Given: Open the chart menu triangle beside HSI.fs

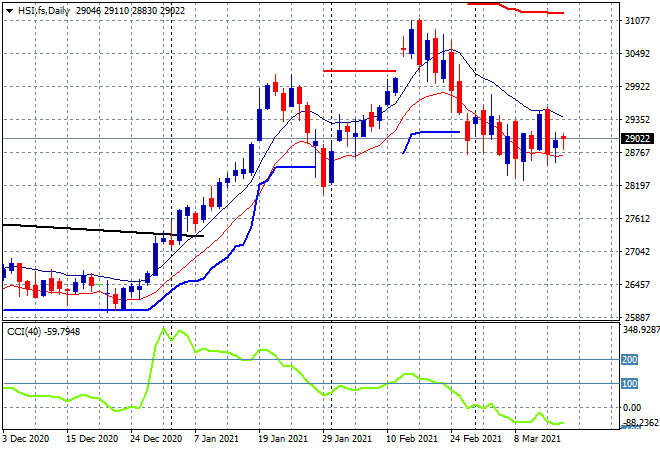Looking at the screenshot, I should [10, 11].
